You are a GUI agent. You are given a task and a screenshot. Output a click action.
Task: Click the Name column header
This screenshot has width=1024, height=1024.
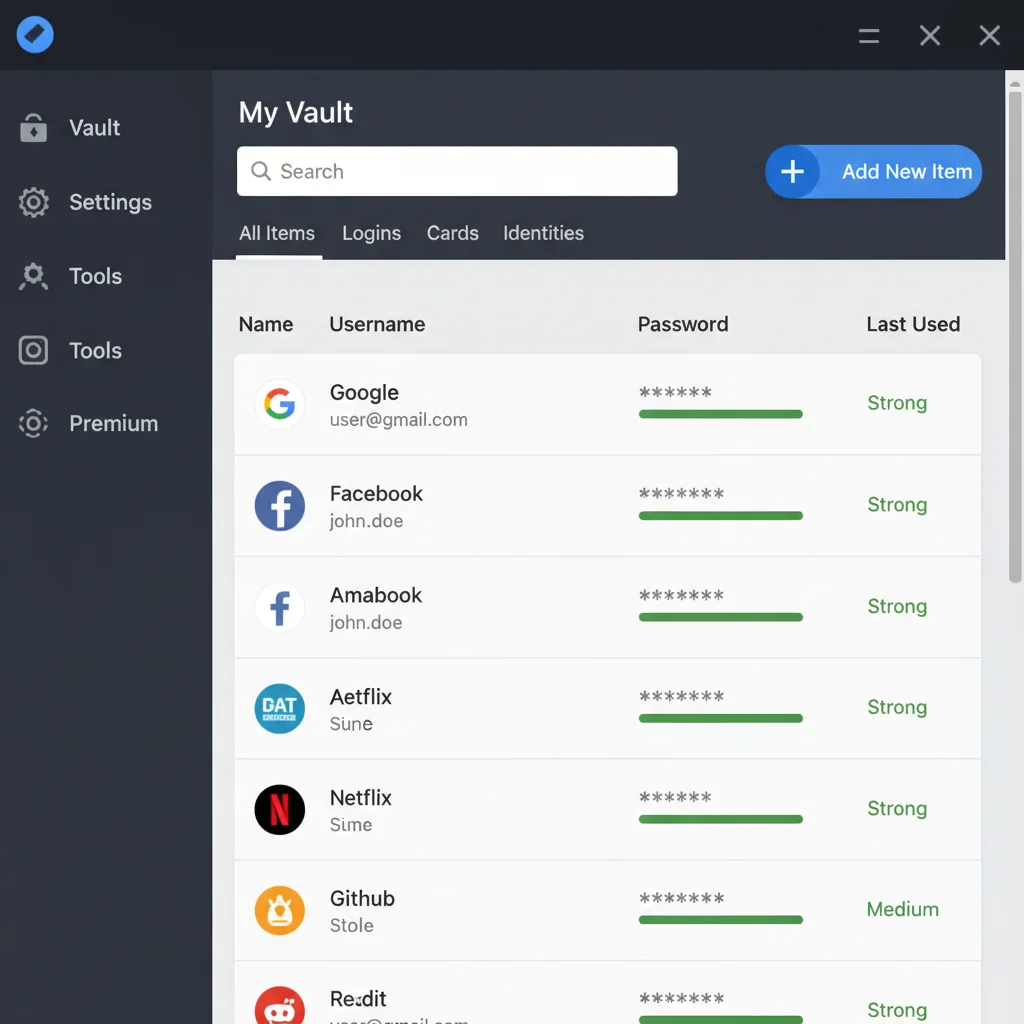click(266, 324)
